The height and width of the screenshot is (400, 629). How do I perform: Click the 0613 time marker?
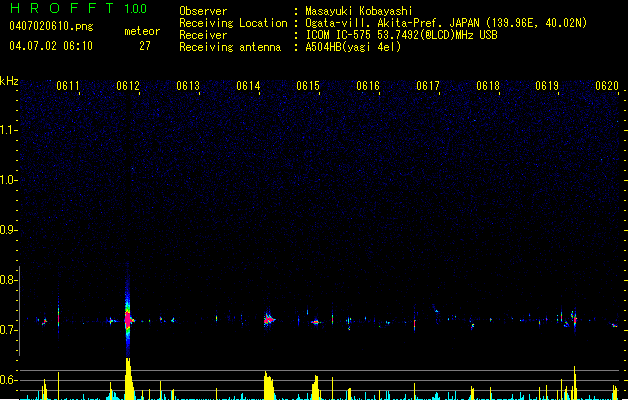point(188,86)
